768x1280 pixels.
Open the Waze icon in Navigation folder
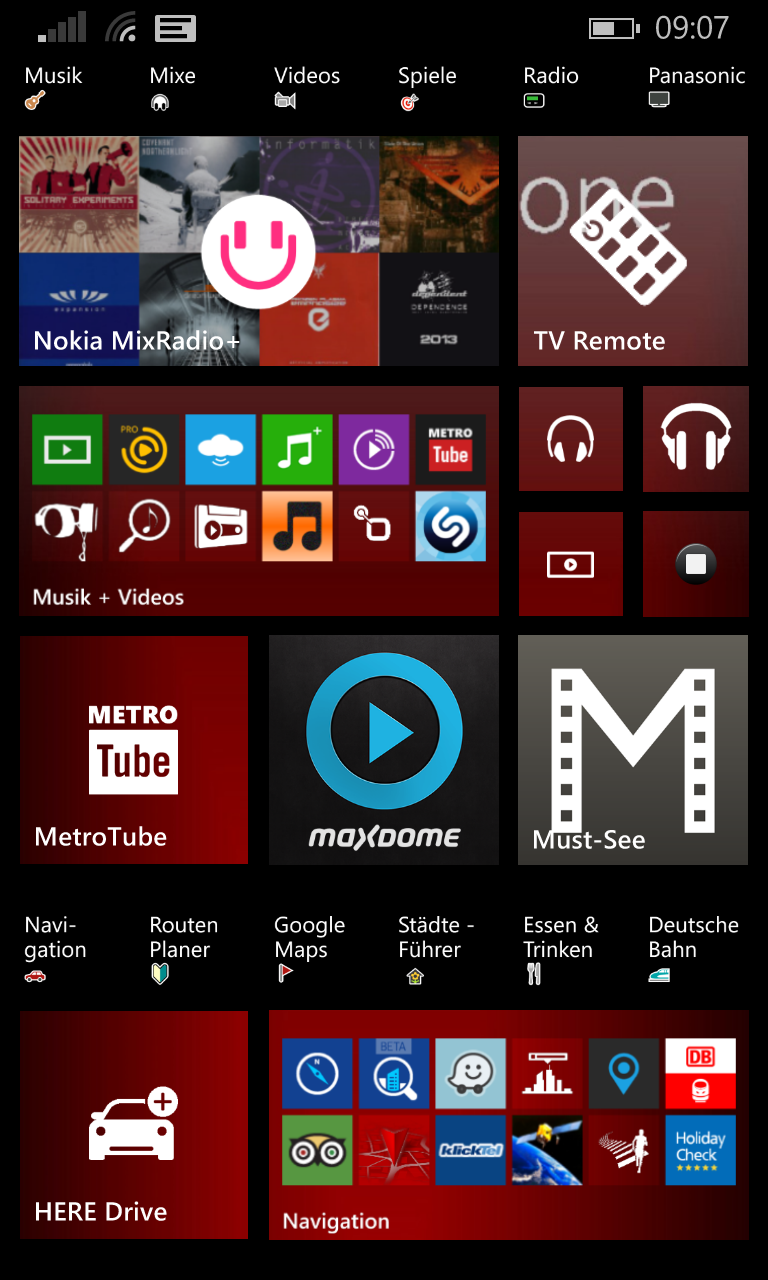(470, 1073)
